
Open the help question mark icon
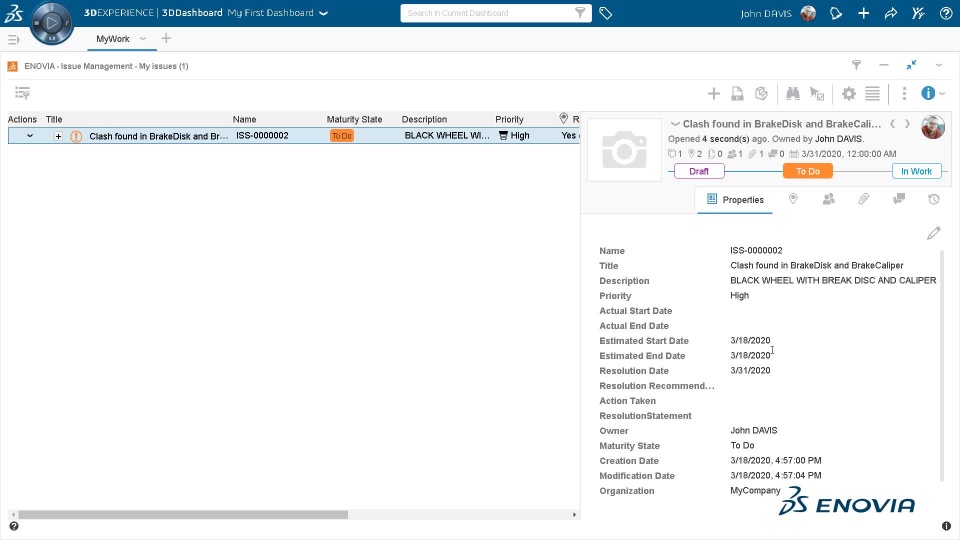coord(946,13)
